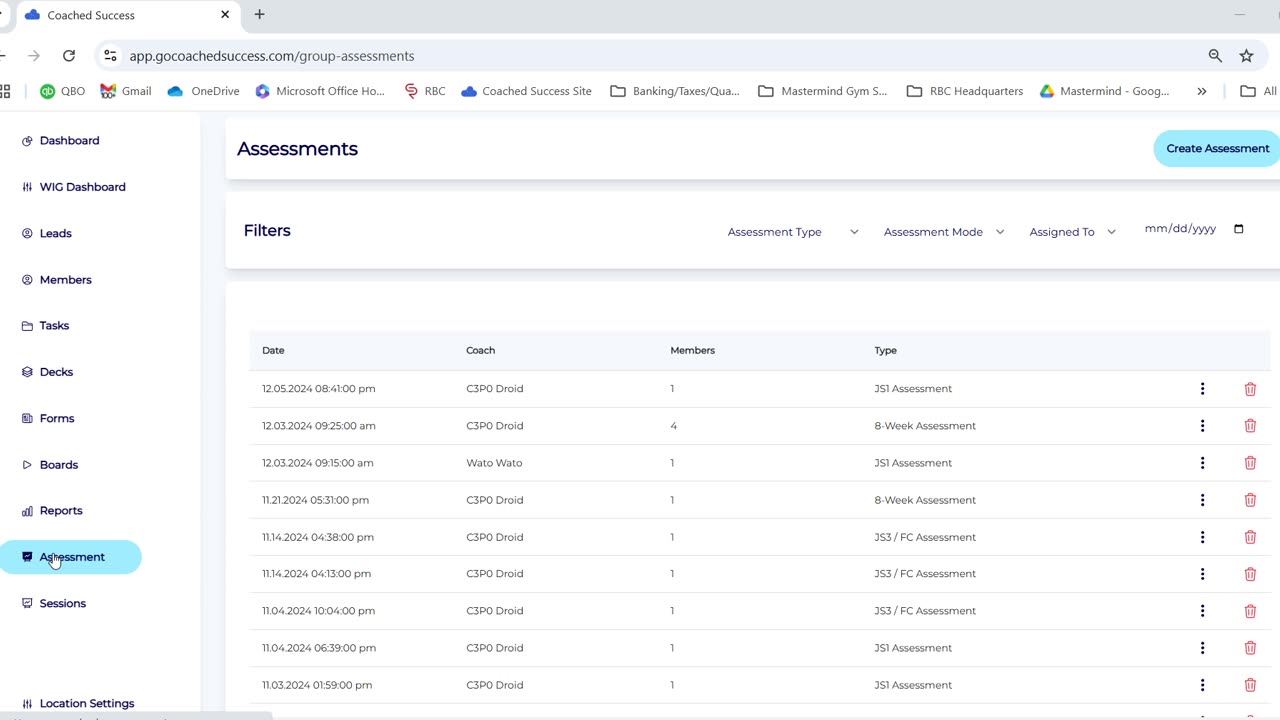Select the highlighted Assessment sidebar item
This screenshot has width=1280, height=720.
[70, 557]
